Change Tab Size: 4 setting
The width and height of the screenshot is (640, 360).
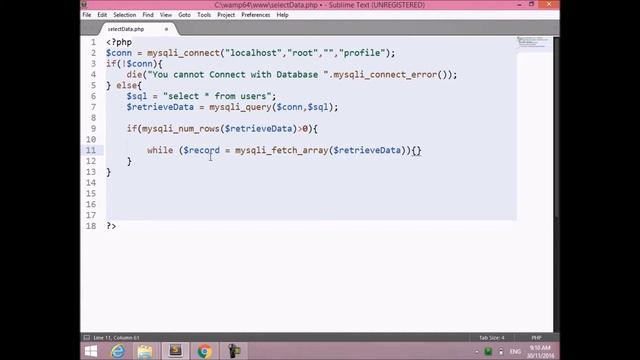click(x=492, y=338)
